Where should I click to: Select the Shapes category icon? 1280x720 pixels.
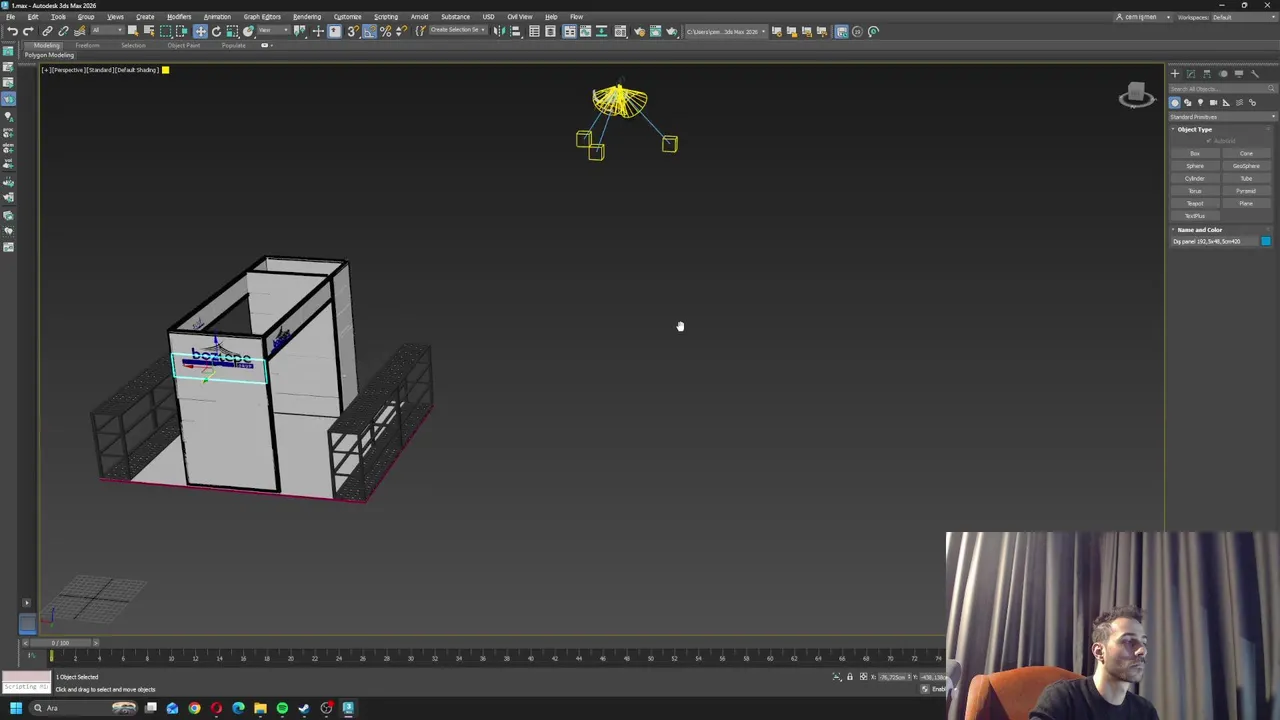coord(1188,102)
